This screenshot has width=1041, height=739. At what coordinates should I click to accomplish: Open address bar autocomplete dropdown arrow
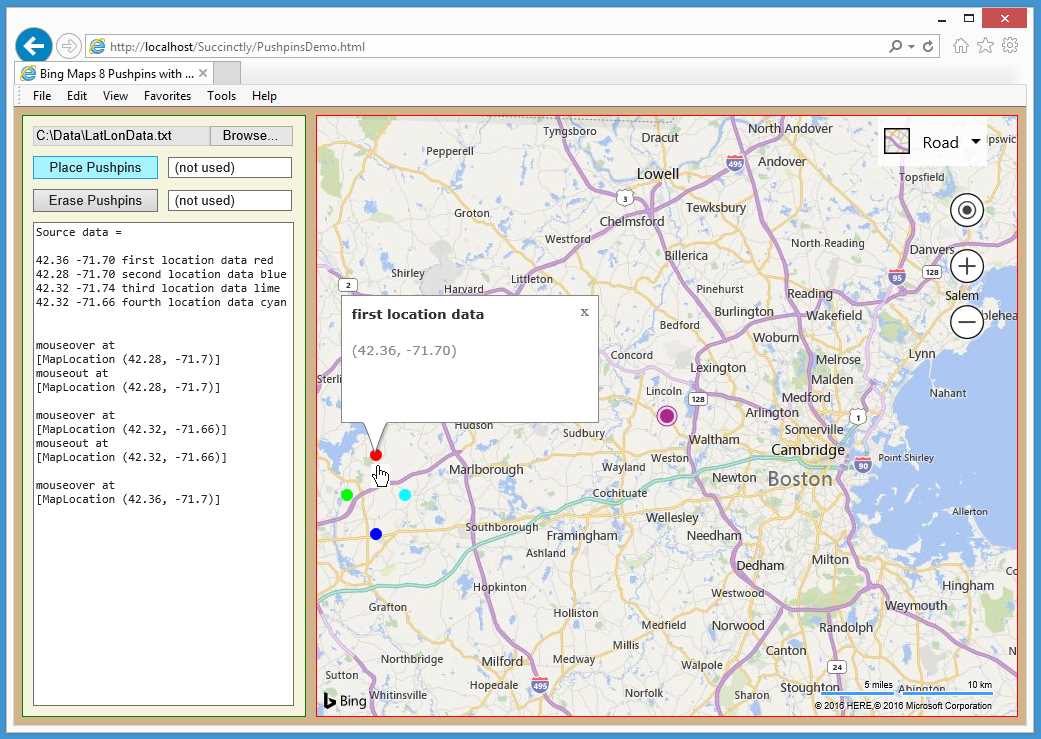tap(912, 46)
